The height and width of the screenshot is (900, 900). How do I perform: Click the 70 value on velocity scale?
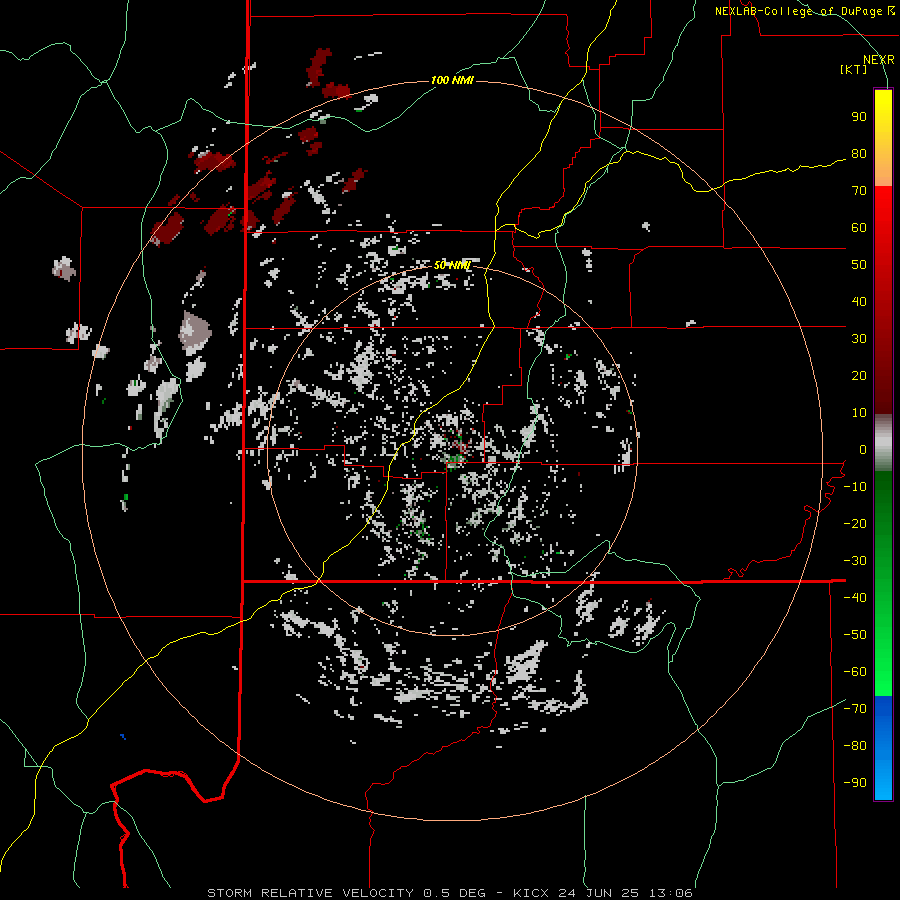click(x=859, y=191)
